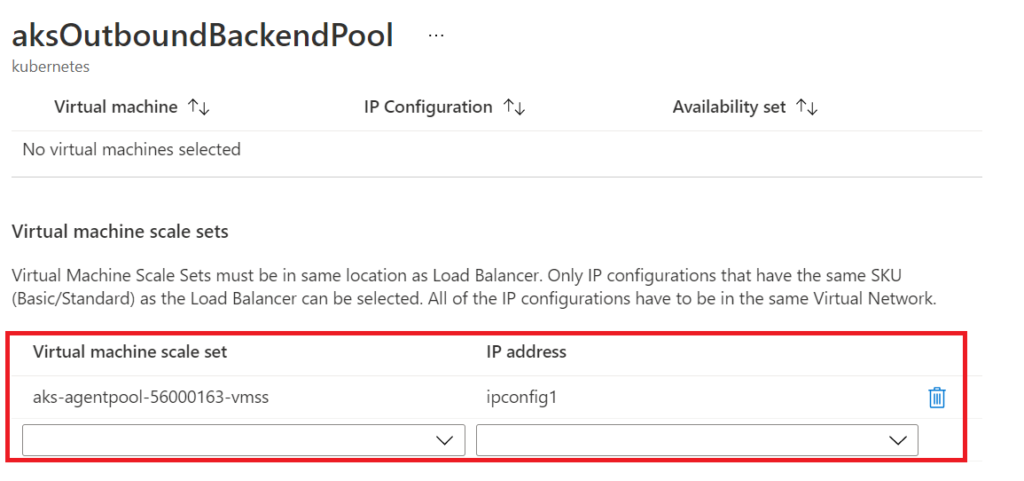
Task: Click the chevron arrow of the IP address dropdown
Action: [x=898, y=441]
